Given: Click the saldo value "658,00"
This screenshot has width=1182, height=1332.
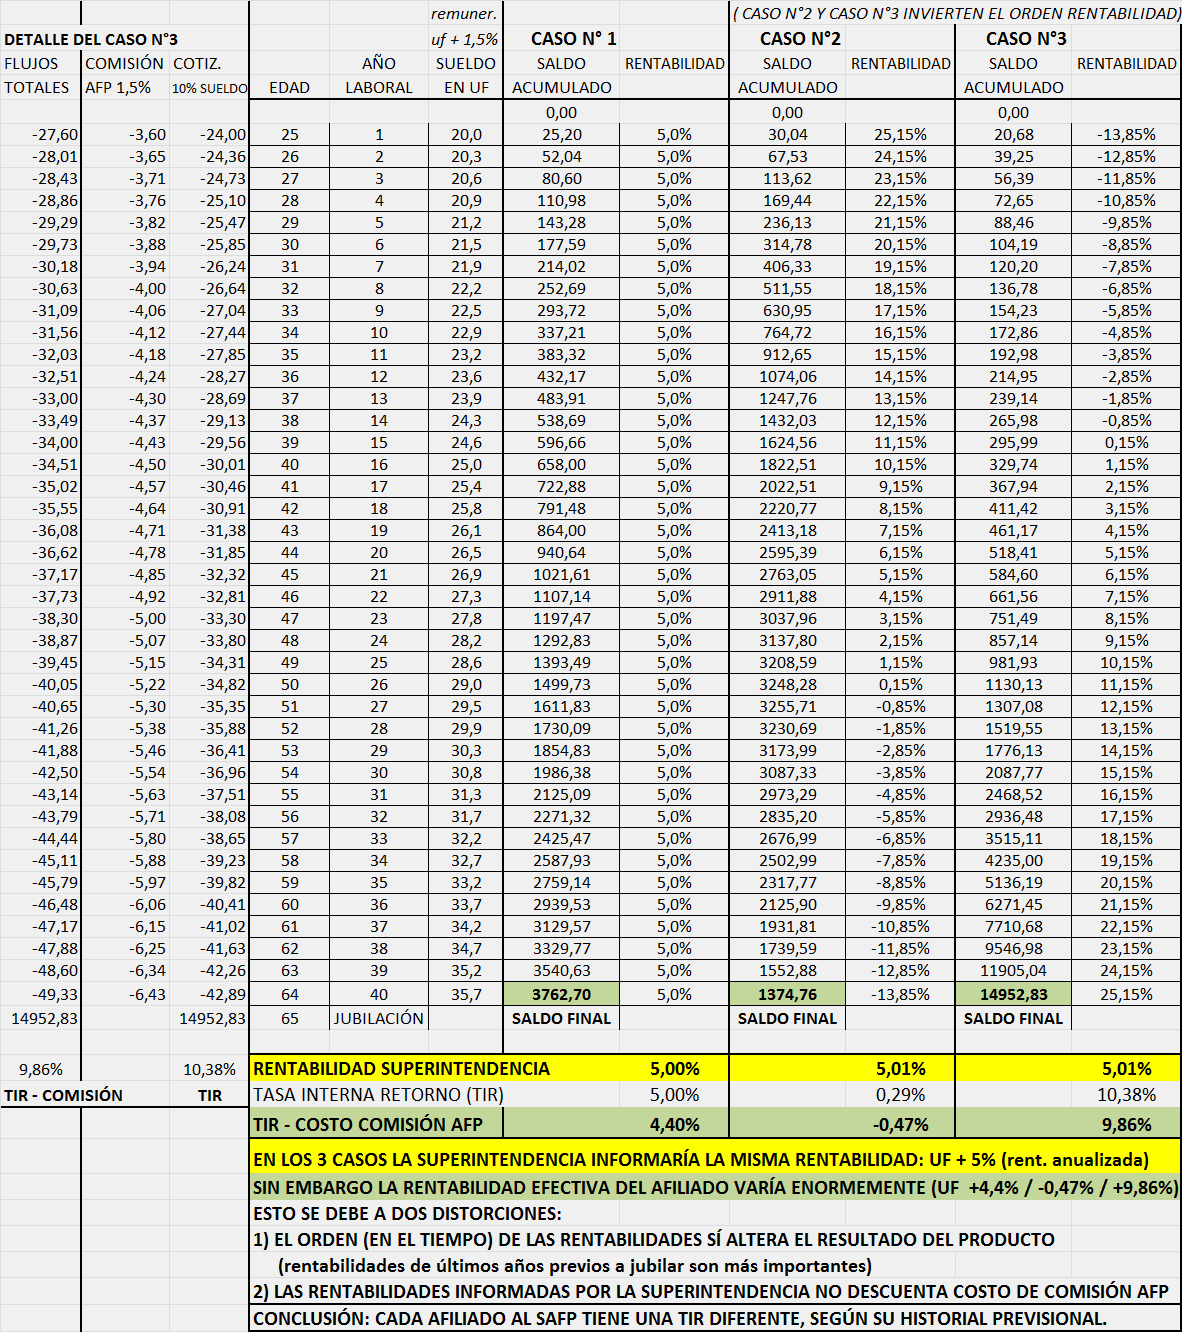Looking at the screenshot, I should click(x=562, y=464).
